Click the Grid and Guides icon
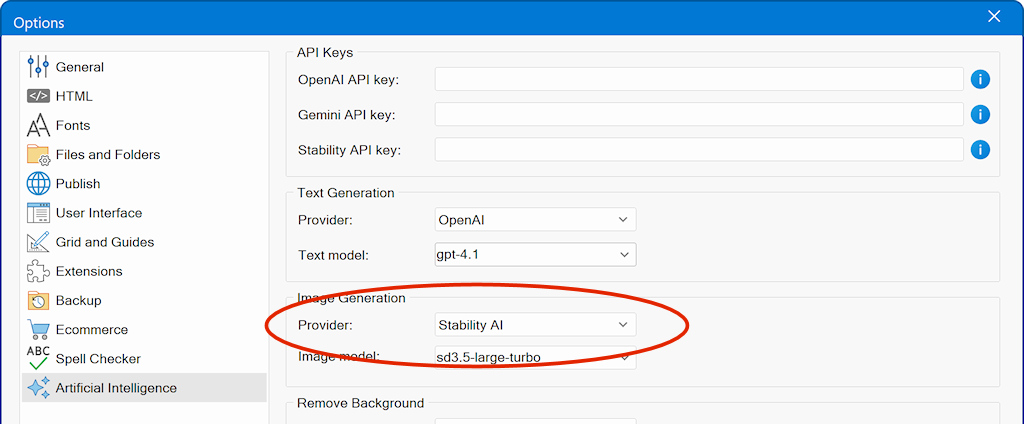The image size is (1024, 424). click(x=38, y=242)
